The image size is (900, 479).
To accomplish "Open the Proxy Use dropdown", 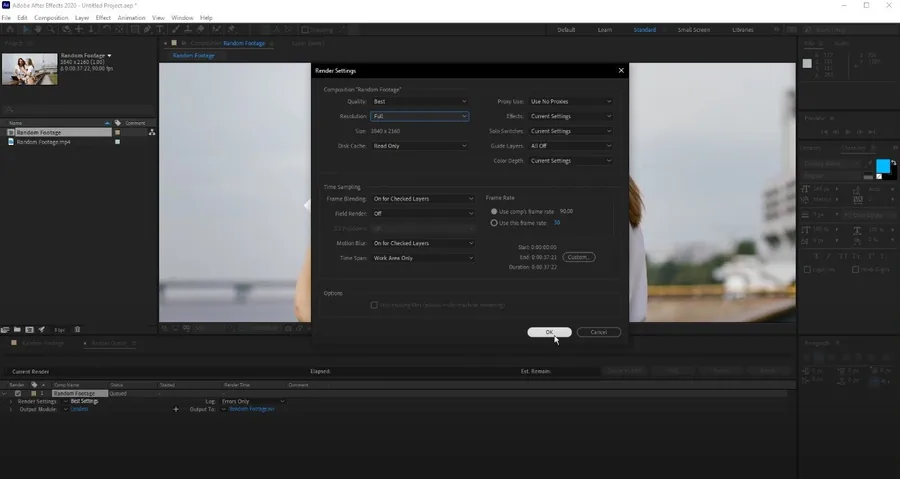I will pyautogui.click(x=570, y=102).
